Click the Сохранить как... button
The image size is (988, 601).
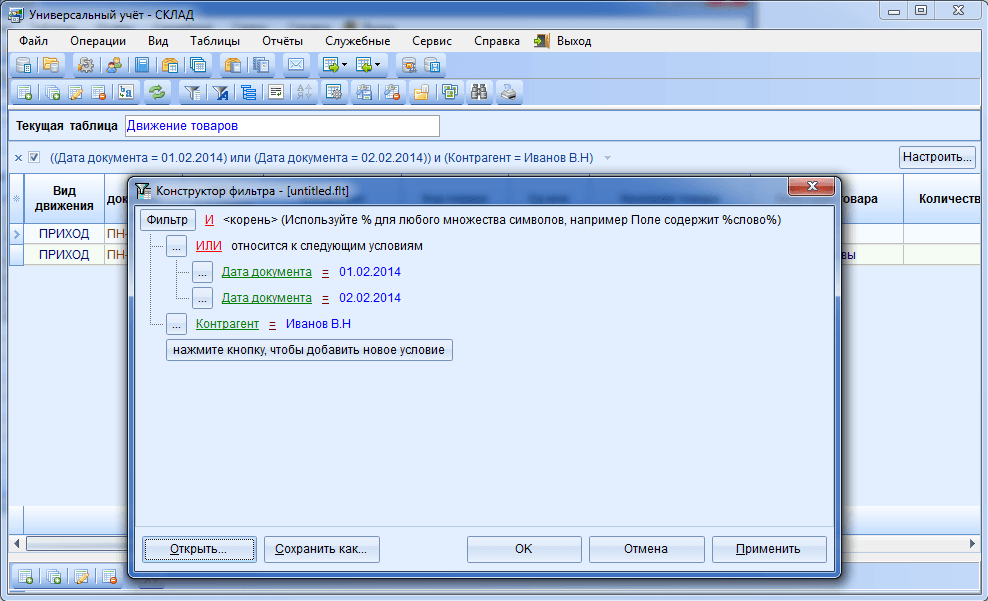pos(321,549)
